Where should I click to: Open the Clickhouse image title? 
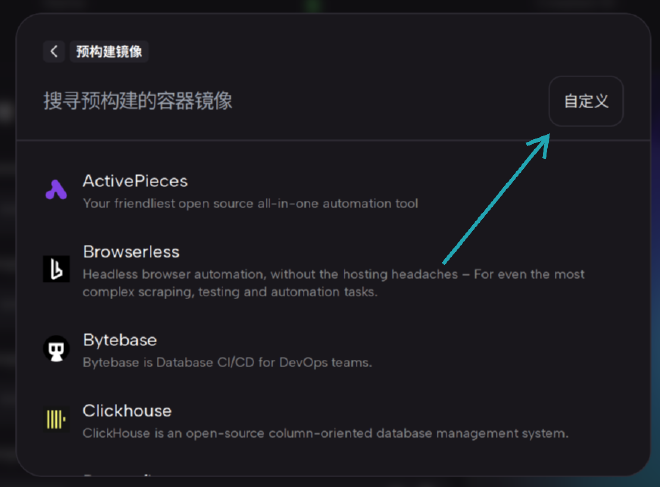(x=127, y=411)
